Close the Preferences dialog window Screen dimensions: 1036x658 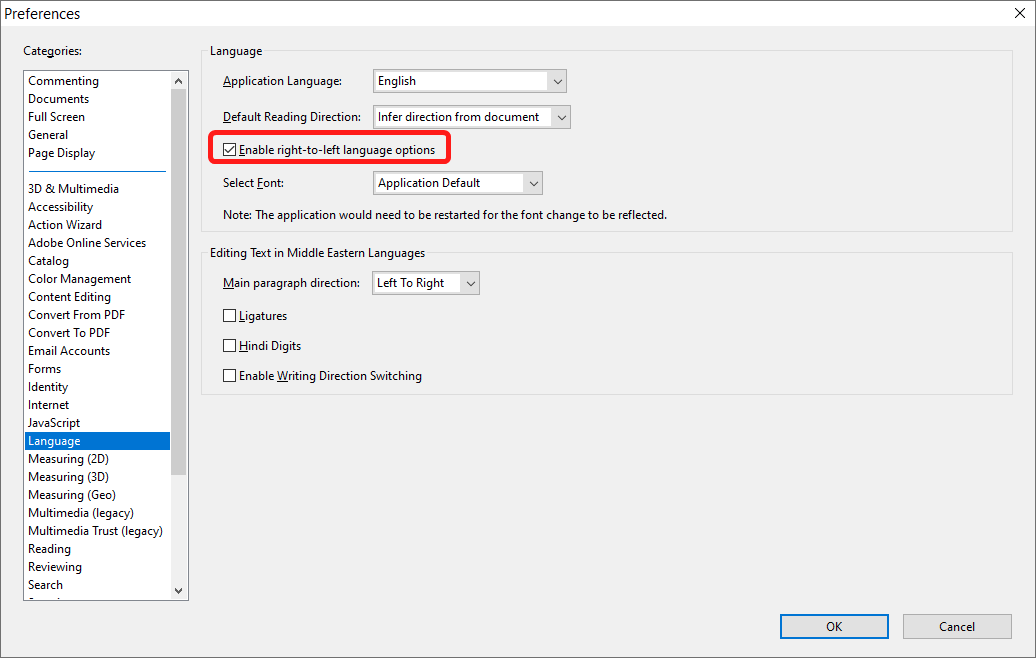(1018, 14)
